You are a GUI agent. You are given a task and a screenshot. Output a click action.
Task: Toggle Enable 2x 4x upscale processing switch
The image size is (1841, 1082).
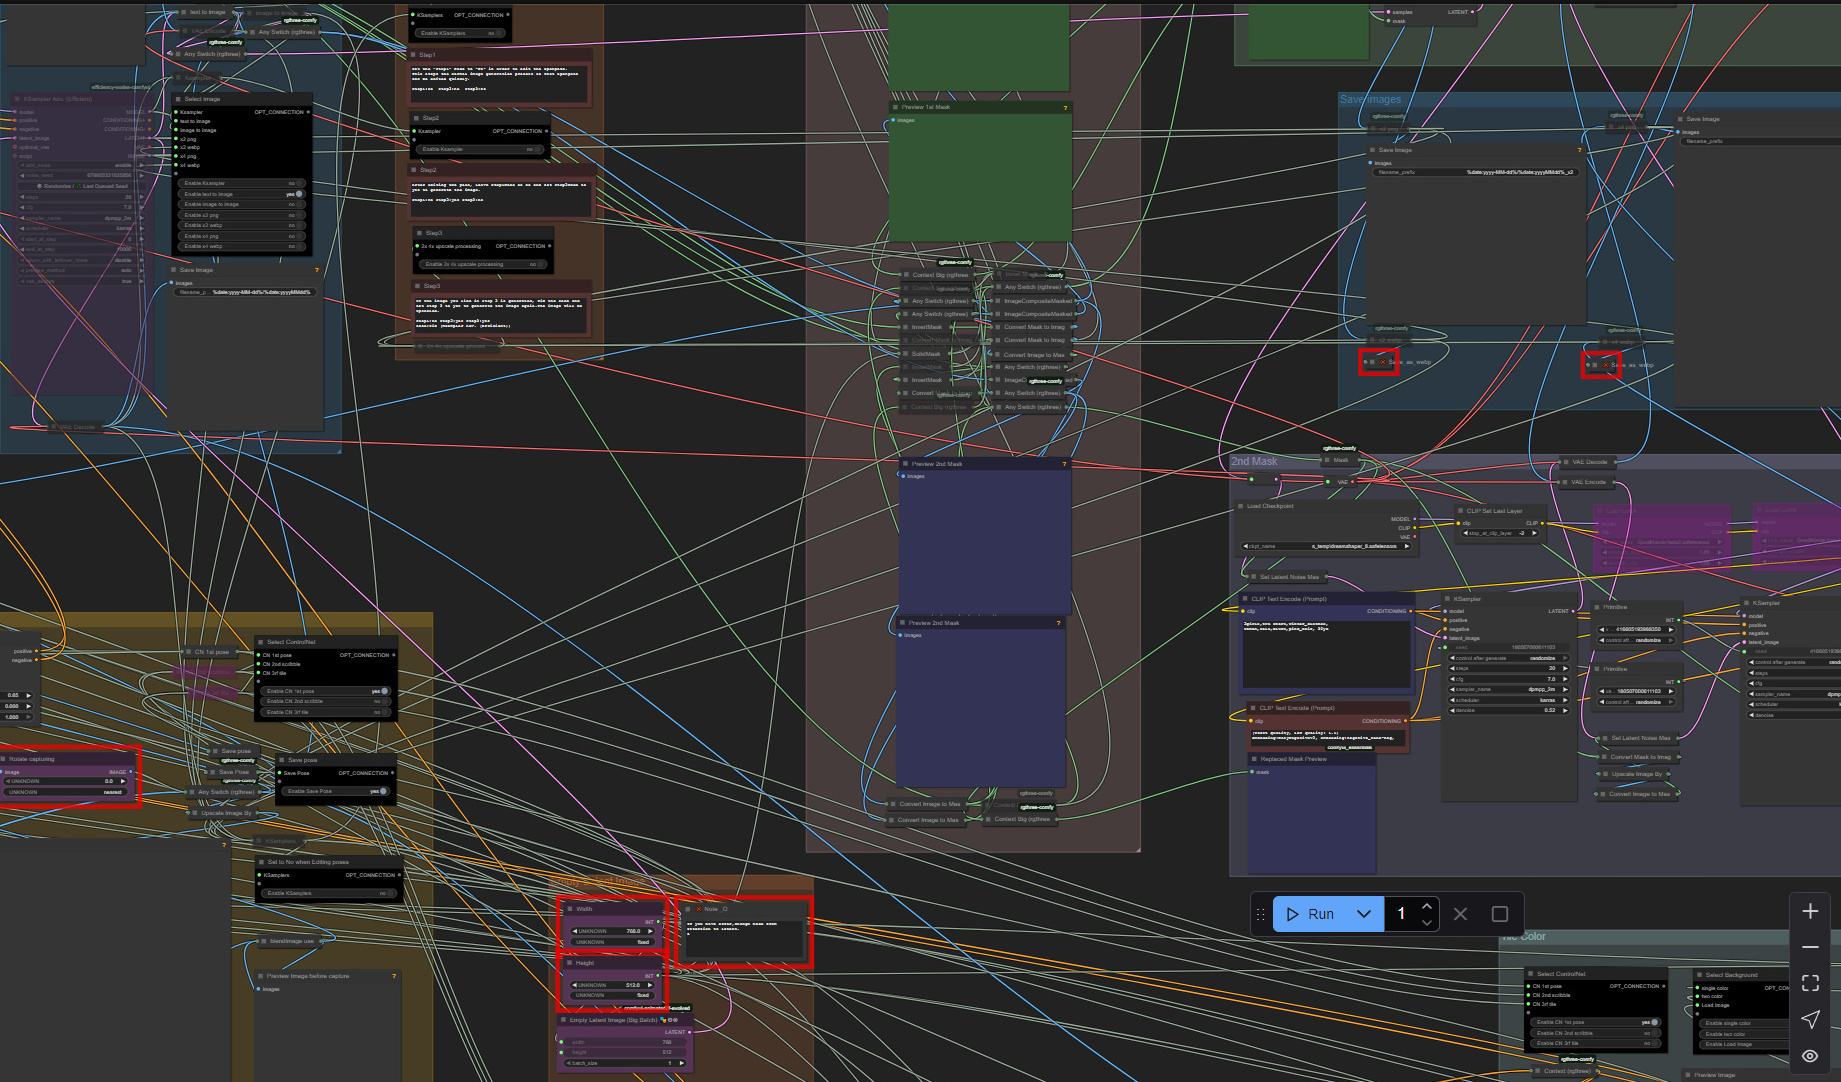481,264
